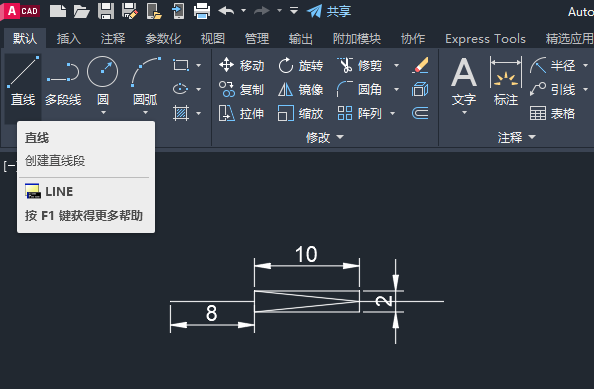Expand the Circle (圆) options dropdown
594x389 pixels.
tap(103, 113)
